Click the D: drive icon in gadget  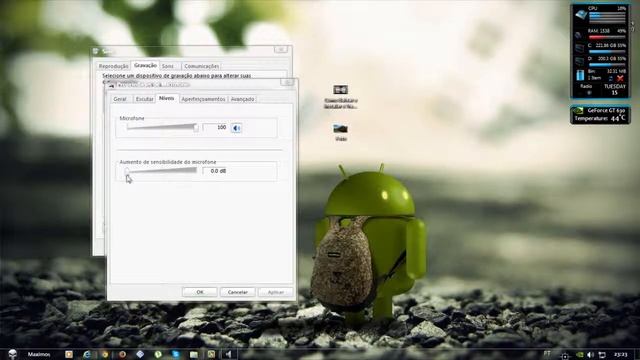[x=580, y=62]
